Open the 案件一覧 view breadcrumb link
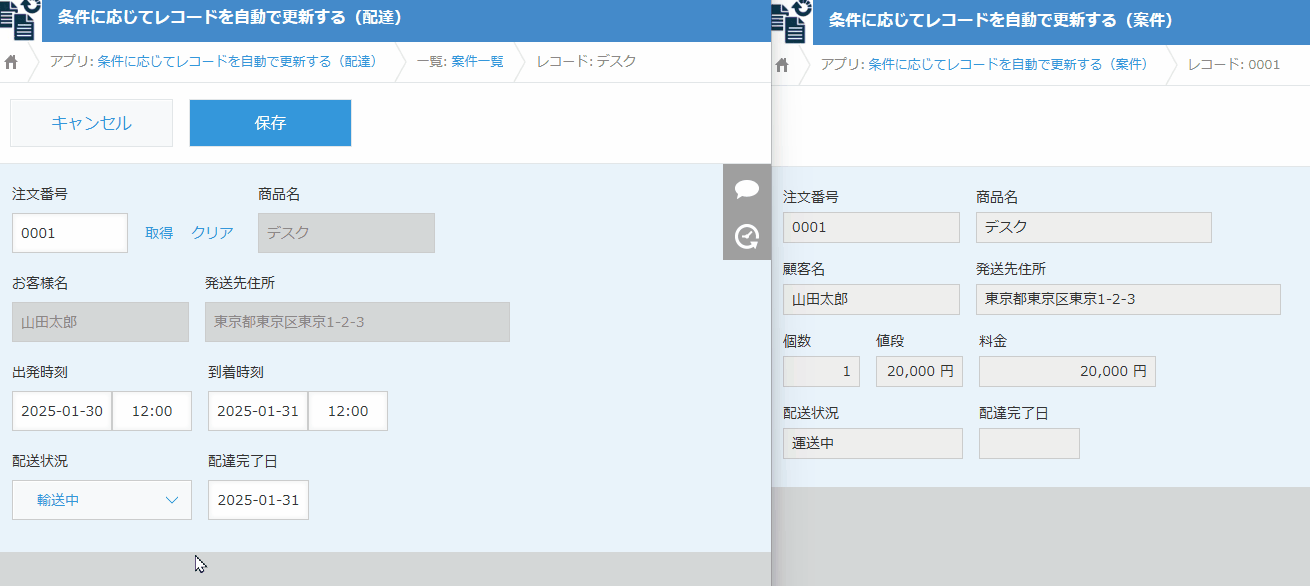 477,62
